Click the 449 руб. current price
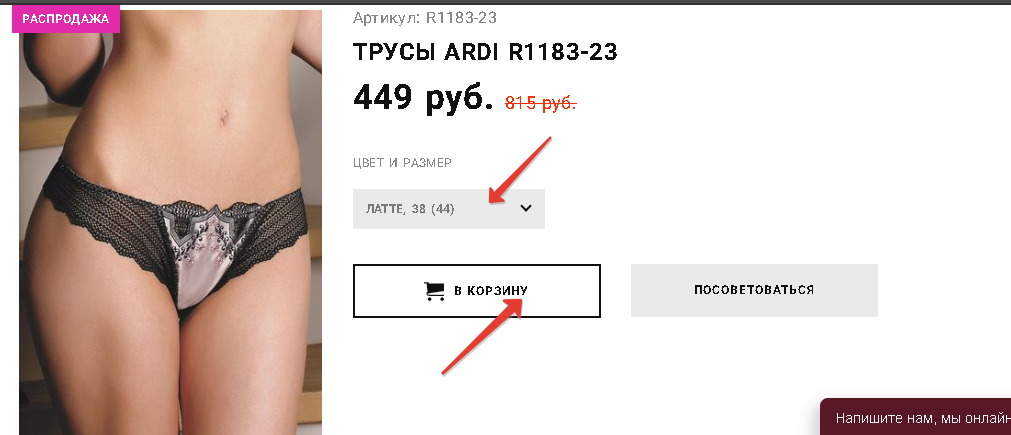 (423, 97)
